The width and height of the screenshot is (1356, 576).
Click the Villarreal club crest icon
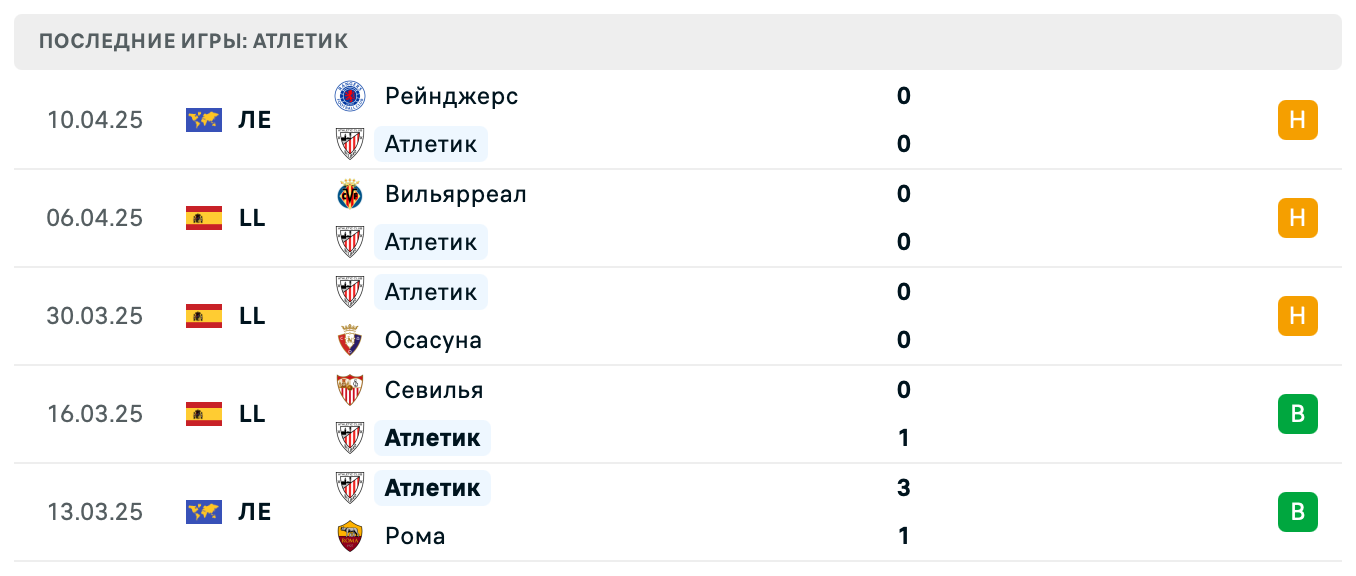click(x=350, y=194)
